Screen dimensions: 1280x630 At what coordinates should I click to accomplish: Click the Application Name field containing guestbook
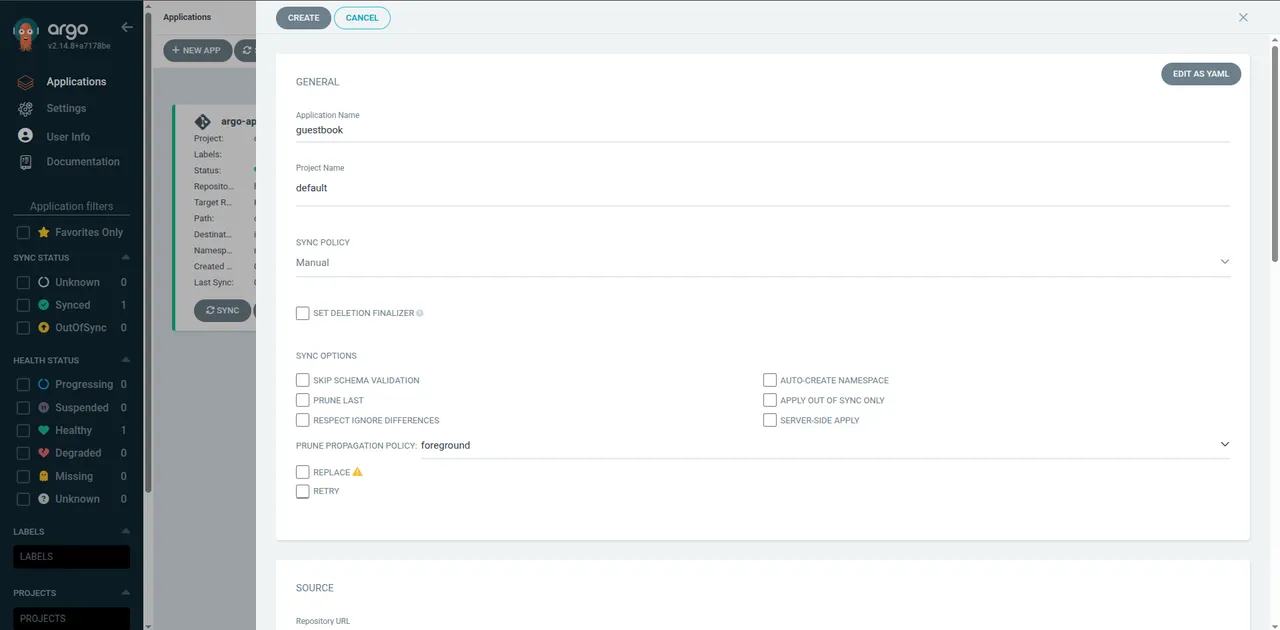pyautogui.click(x=762, y=130)
